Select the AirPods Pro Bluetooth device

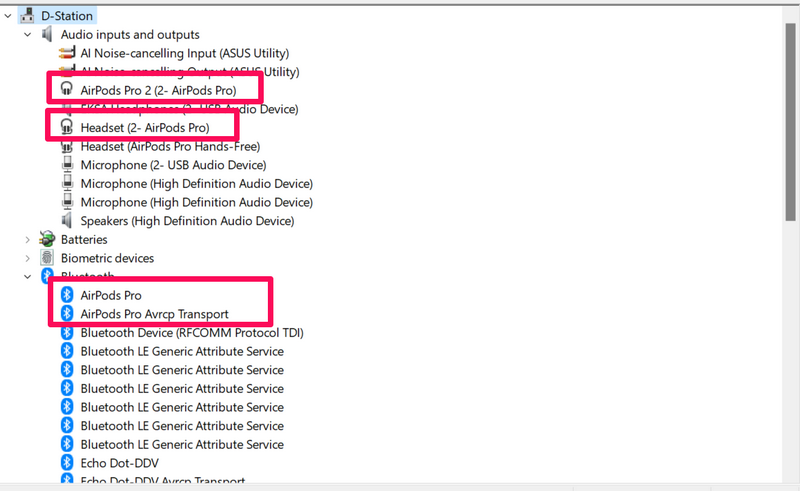coord(111,295)
